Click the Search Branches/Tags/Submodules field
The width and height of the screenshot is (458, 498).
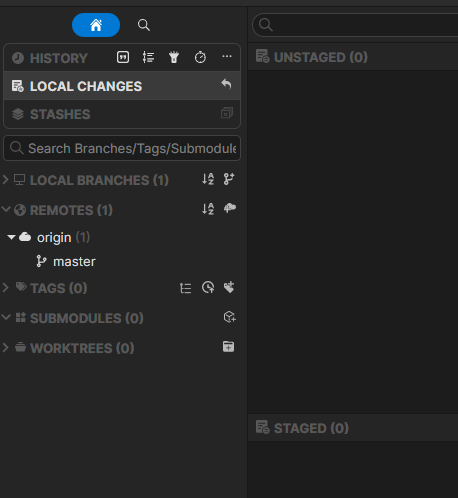(x=122, y=148)
